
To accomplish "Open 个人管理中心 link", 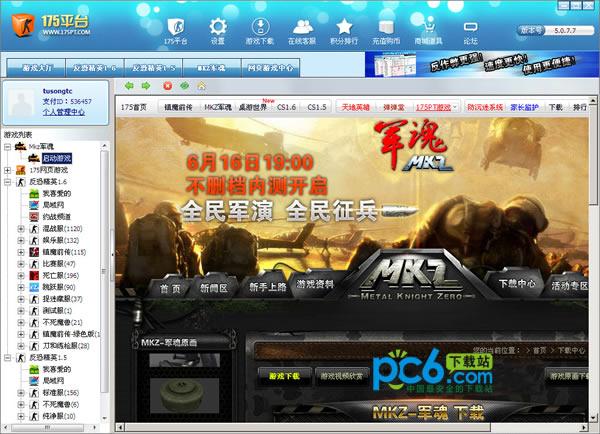I will pos(64,112).
